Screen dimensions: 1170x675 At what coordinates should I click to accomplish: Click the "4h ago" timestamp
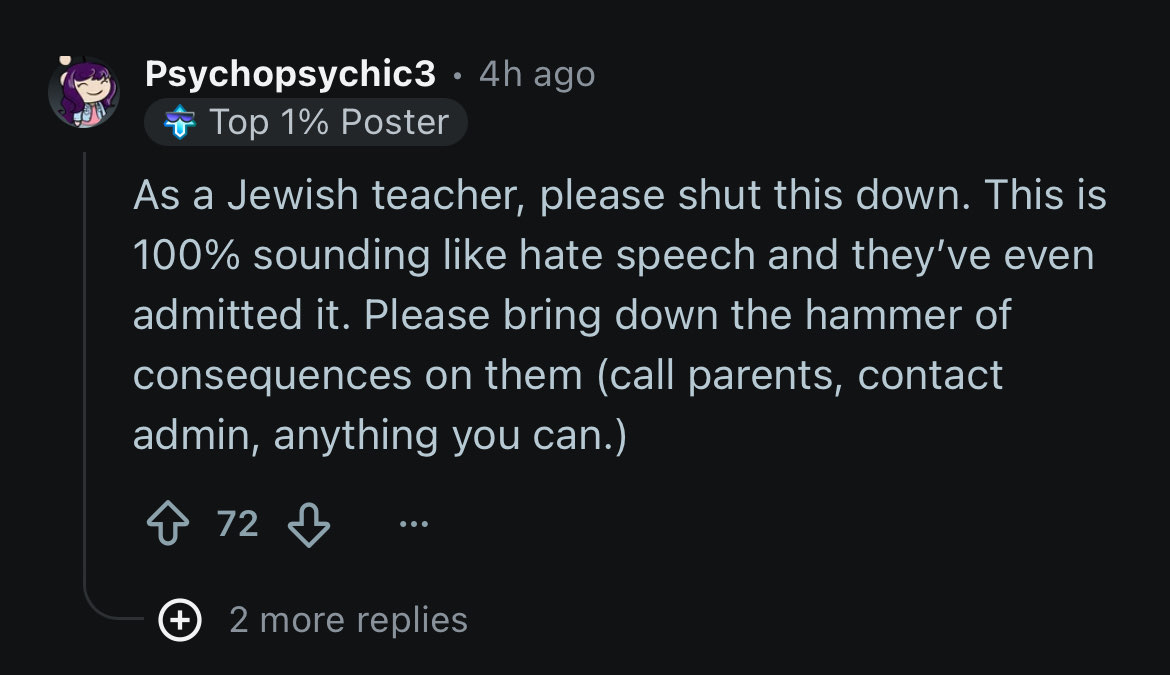[537, 74]
